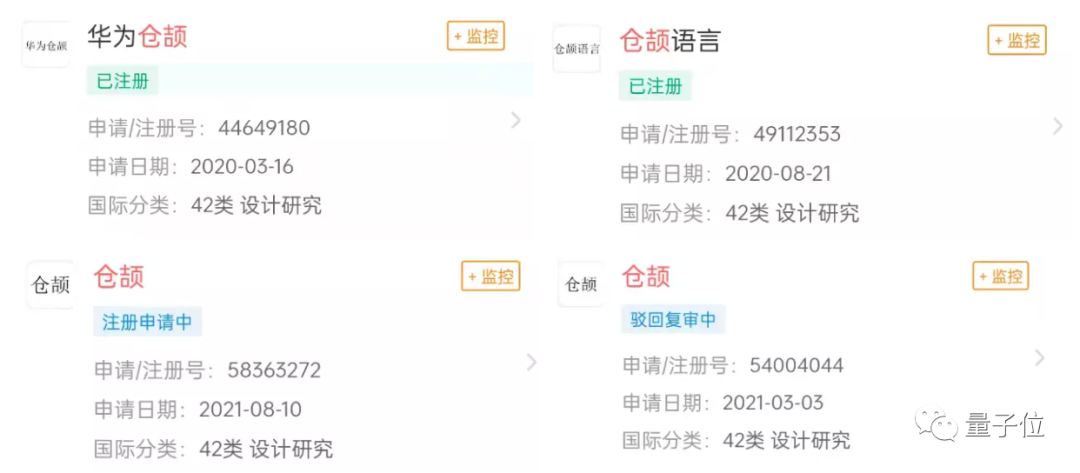
Task: Open chevron for registration 58363272
Action: (531, 363)
